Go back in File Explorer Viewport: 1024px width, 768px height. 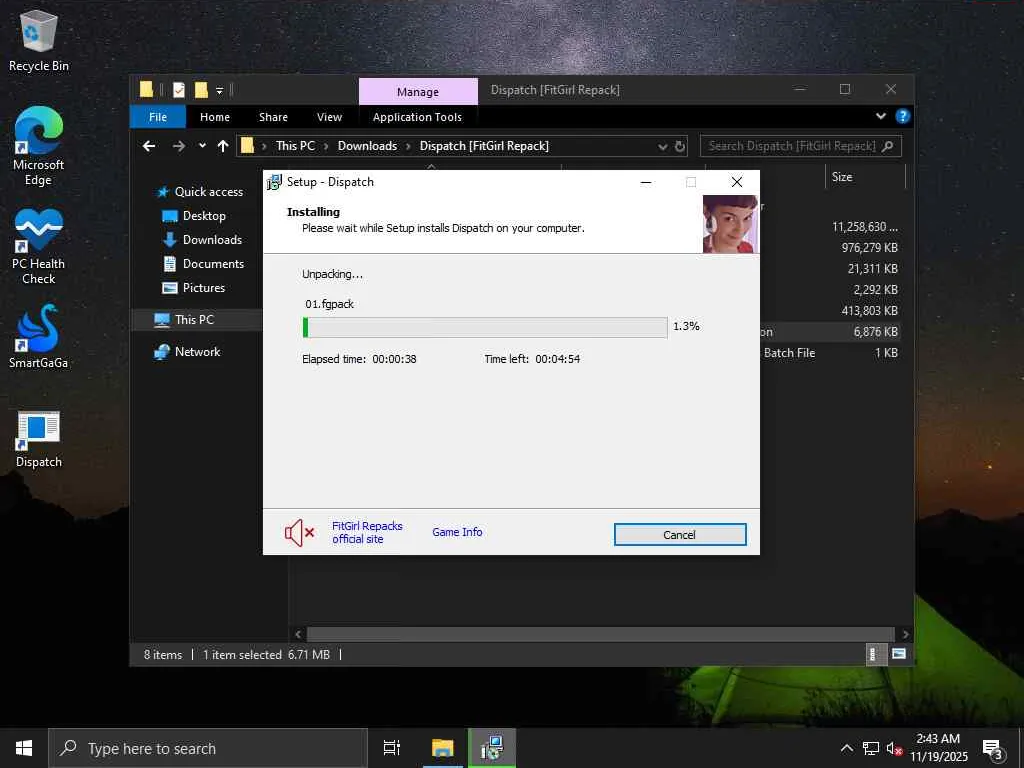pos(149,146)
